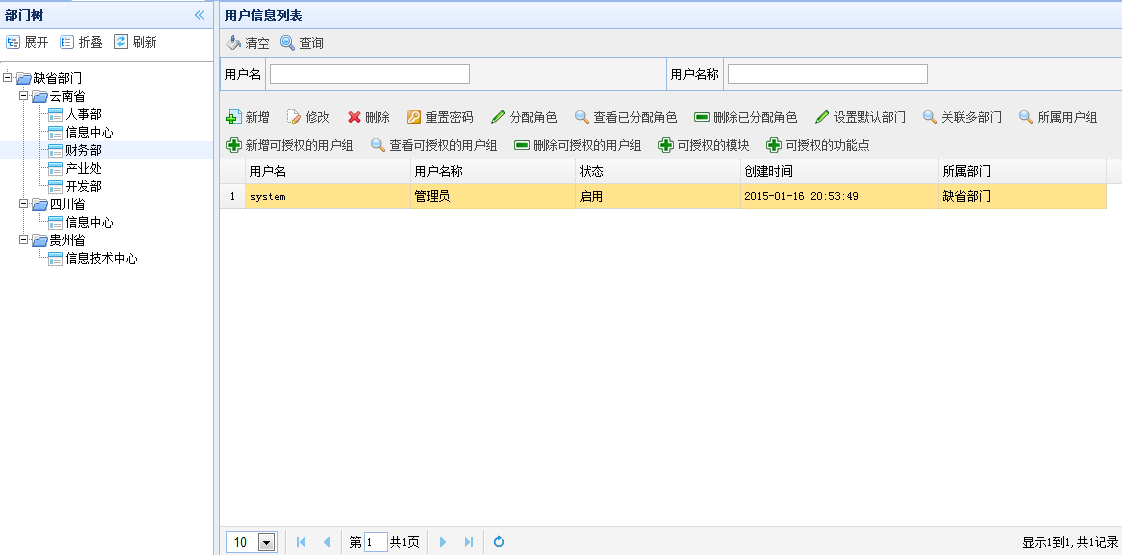1122x555 pixels.
Task: Select 信息中心 under 云南省
Action: click(x=89, y=132)
